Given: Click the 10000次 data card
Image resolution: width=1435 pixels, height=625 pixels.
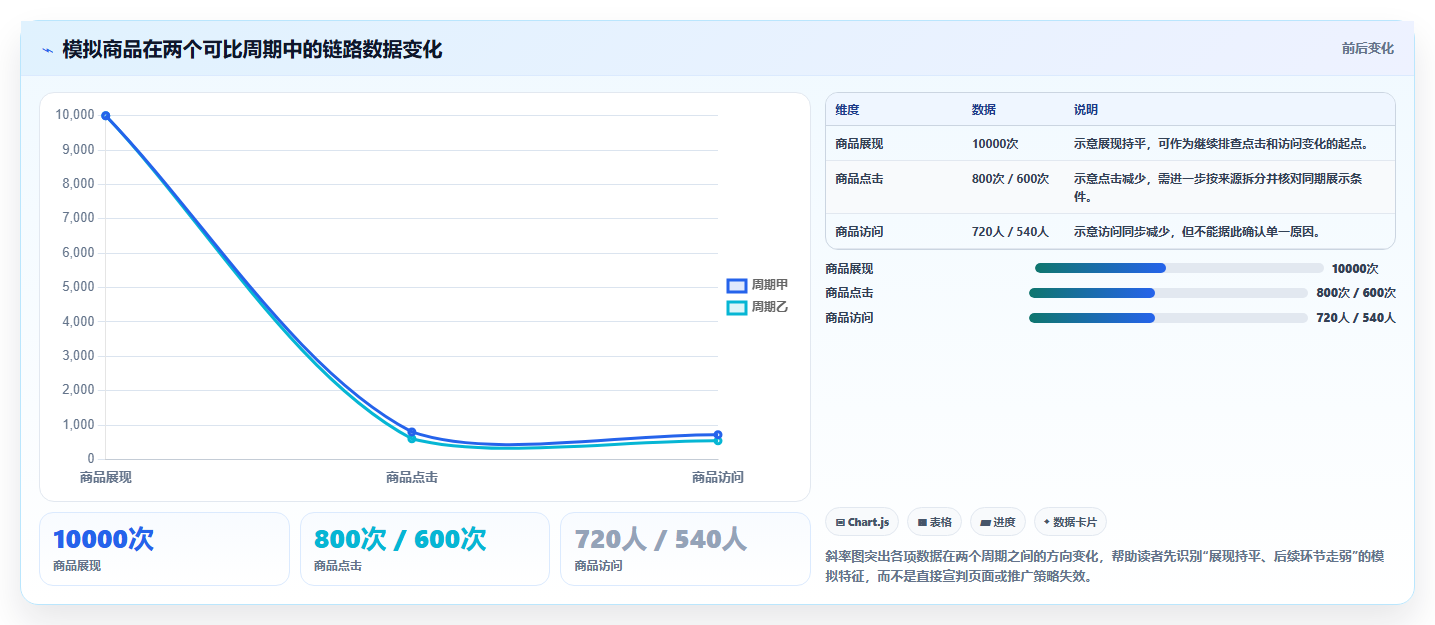Looking at the screenshot, I should 164,549.
